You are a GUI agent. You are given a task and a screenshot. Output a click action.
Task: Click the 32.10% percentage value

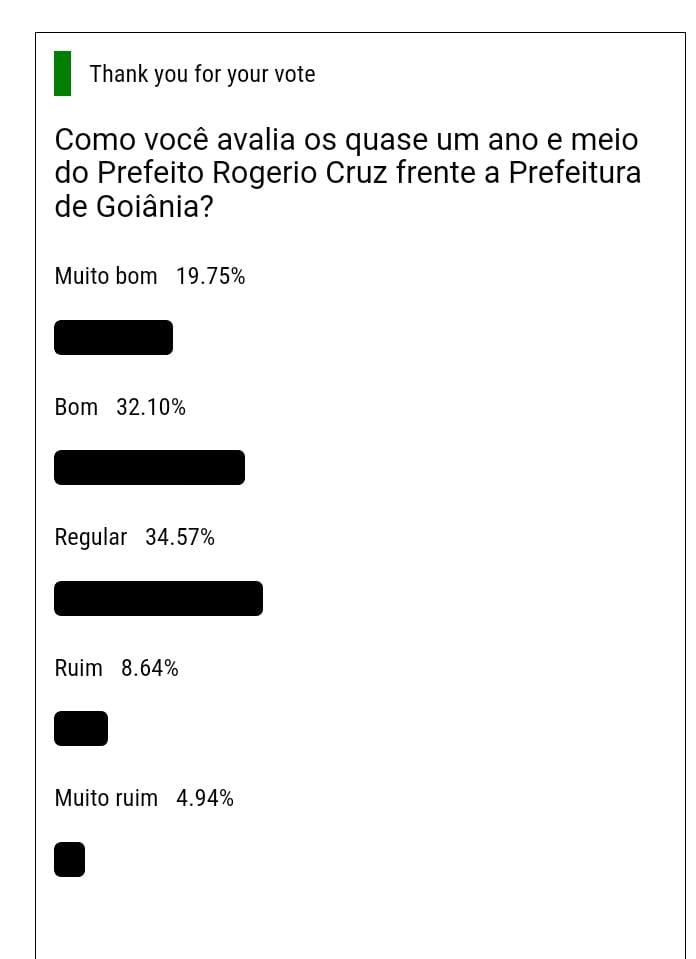point(150,407)
